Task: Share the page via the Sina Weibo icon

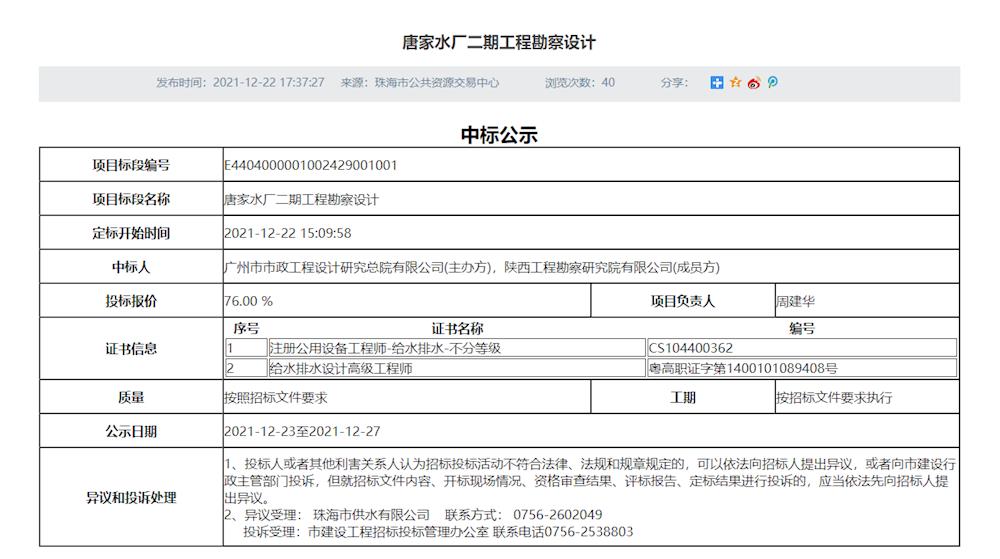Action: click(x=754, y=83)
